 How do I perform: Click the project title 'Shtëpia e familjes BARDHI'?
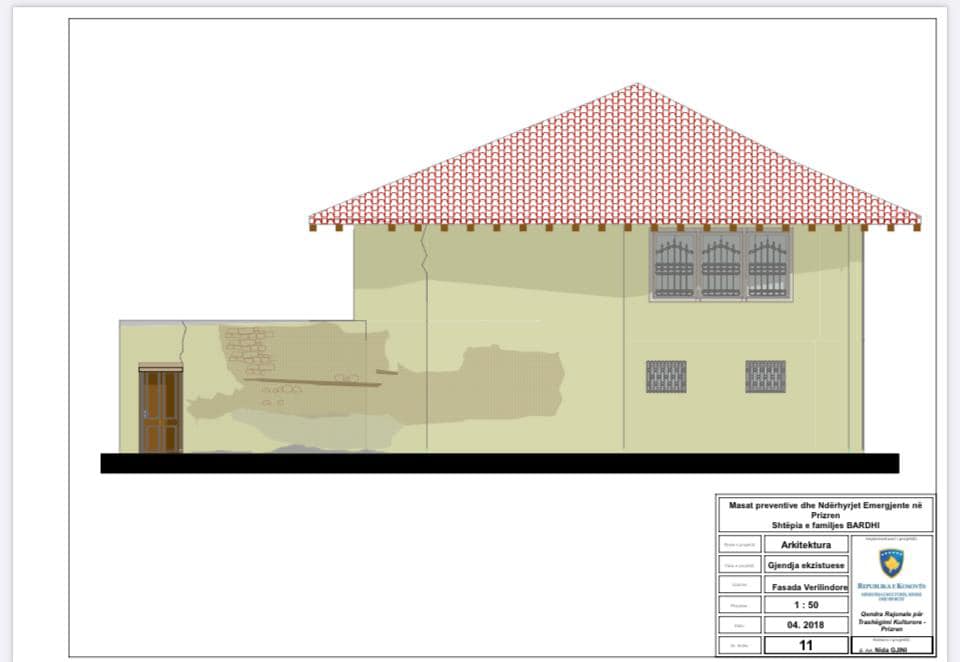pos(825,525)
